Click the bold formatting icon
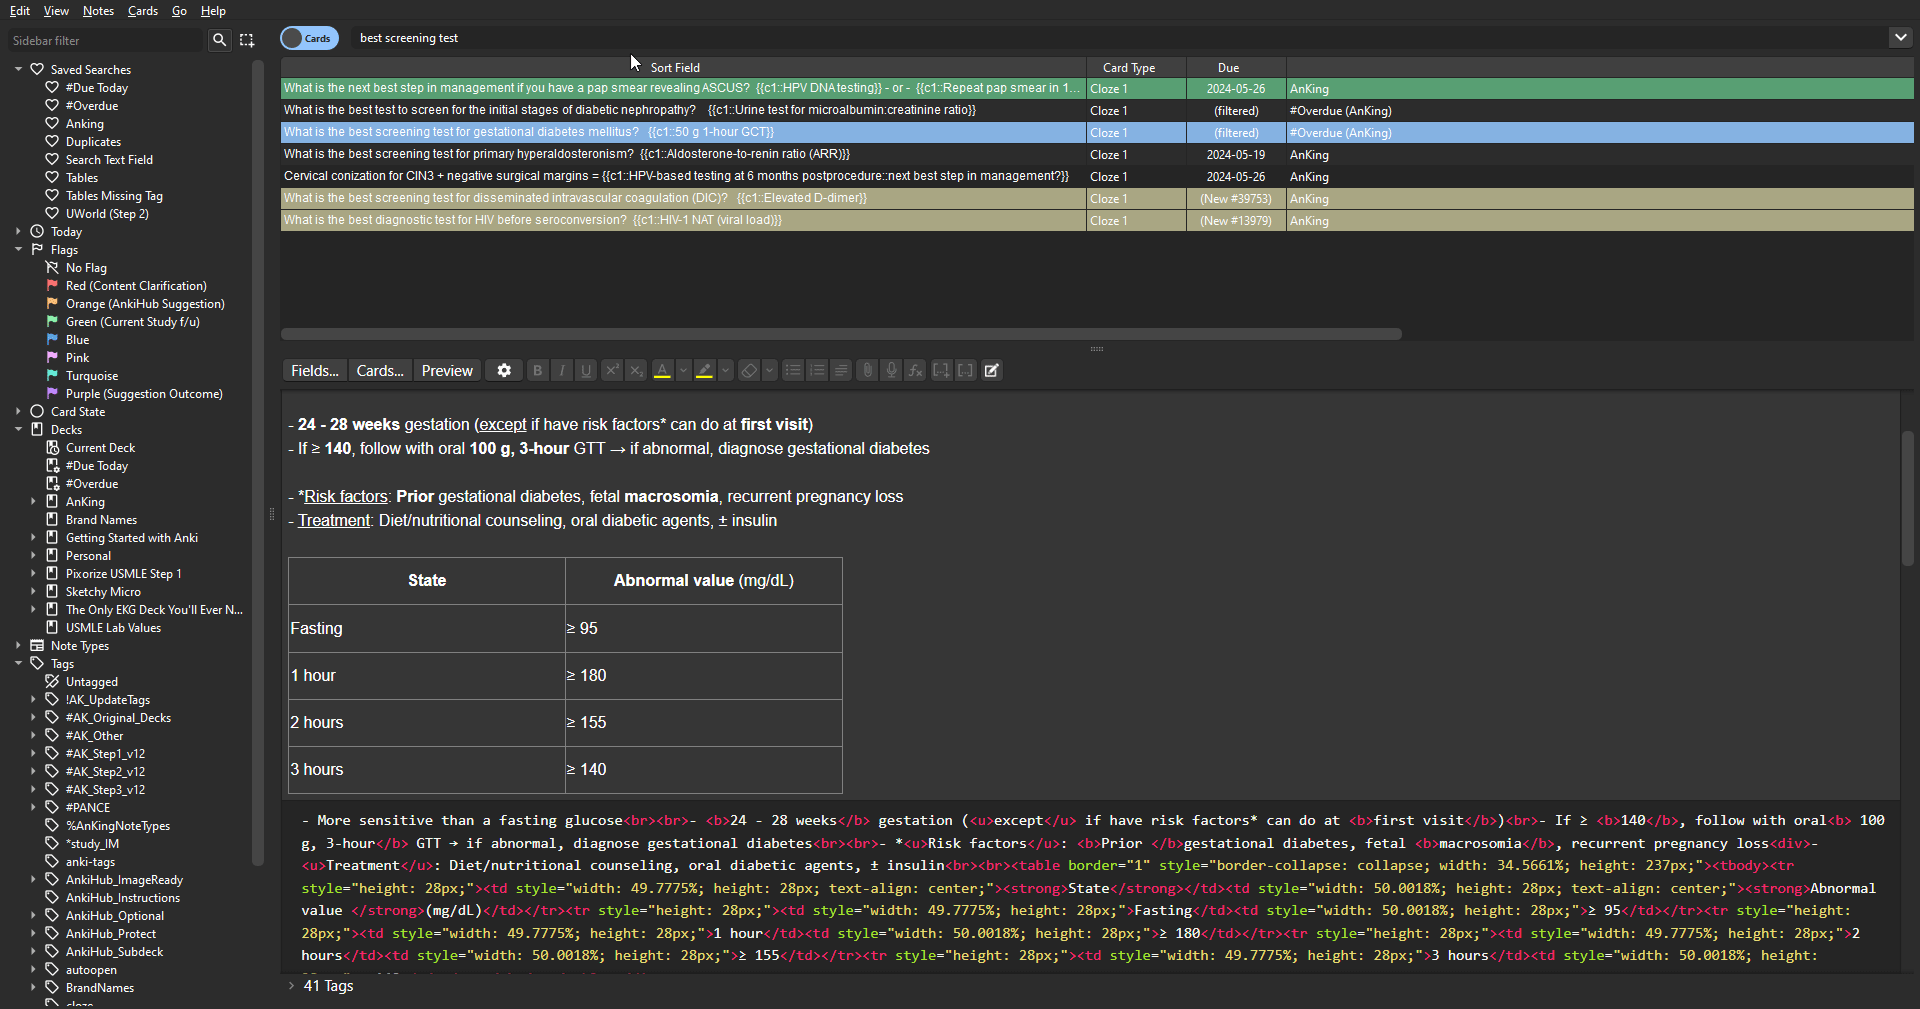 pos(538,371)
